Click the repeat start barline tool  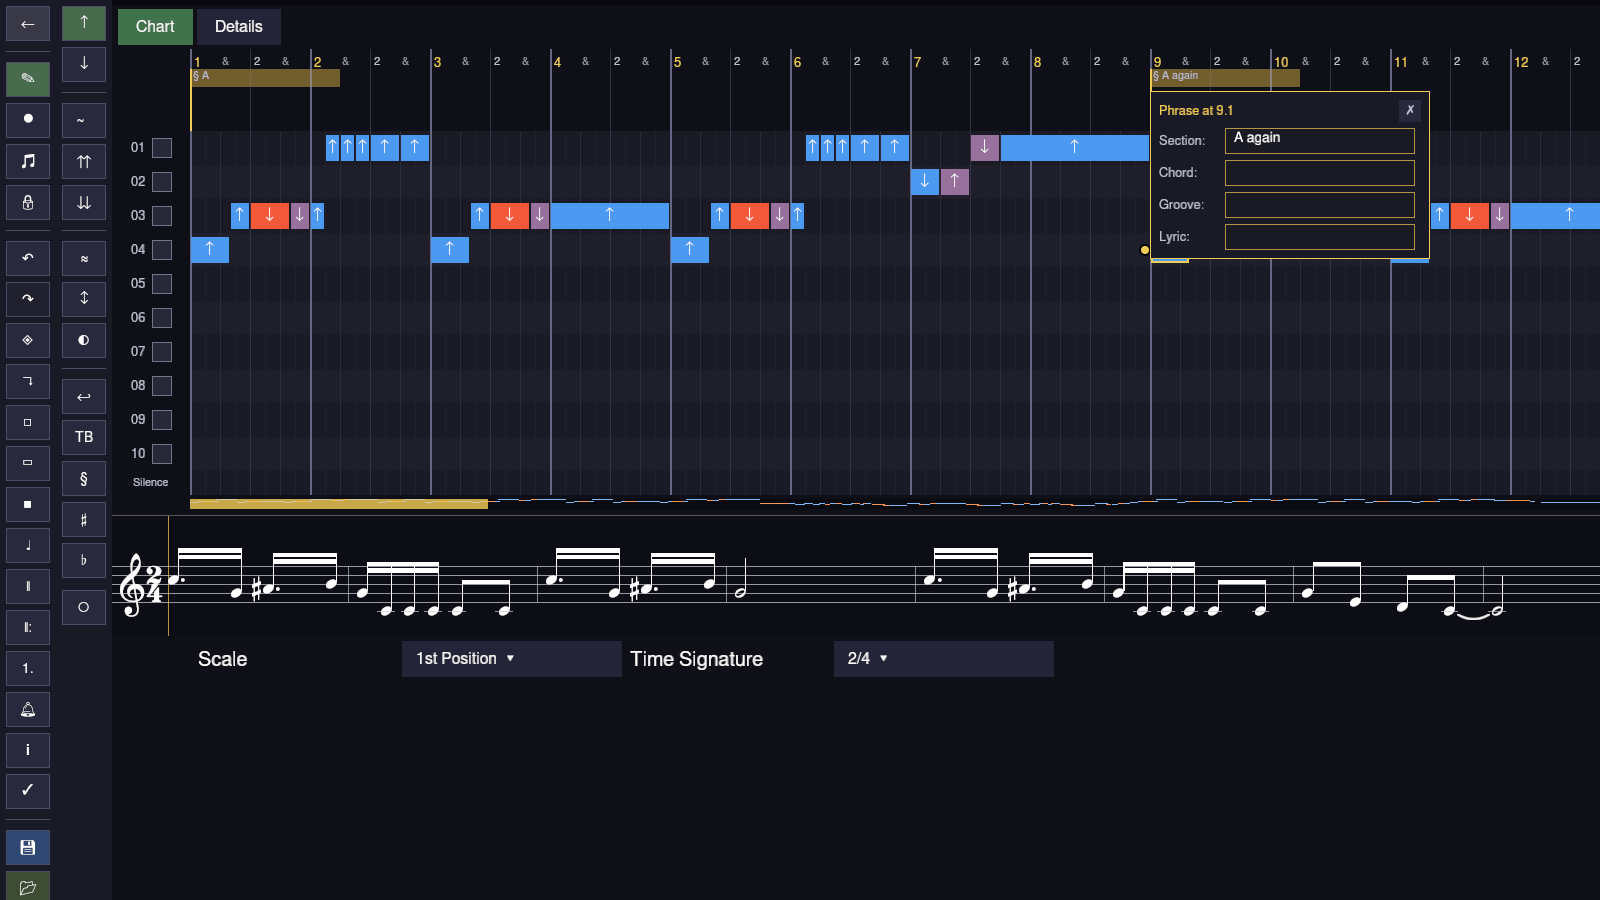tap(28, 627)
